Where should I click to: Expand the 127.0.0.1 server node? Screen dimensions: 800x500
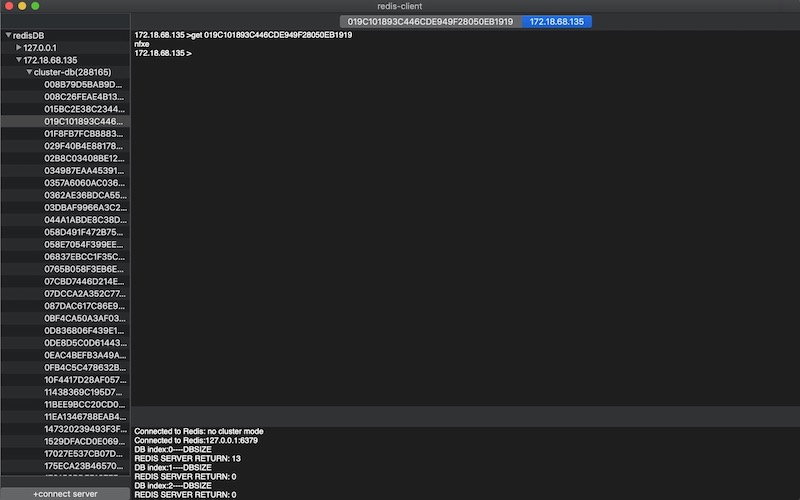coord(19,47)
